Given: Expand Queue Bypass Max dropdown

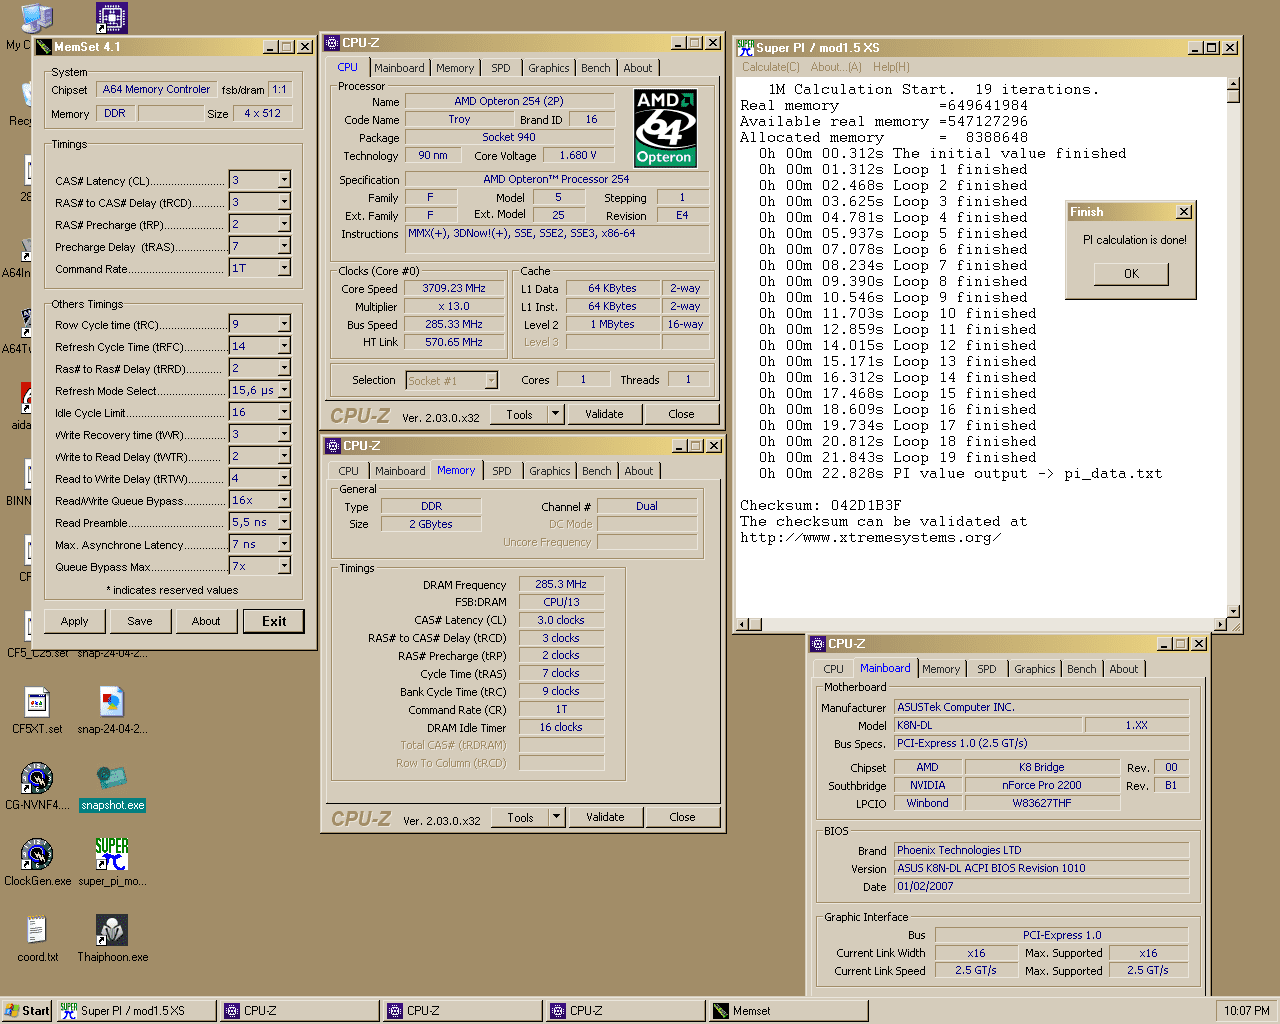Looking at the screenshot, I should tap(284, 566).
